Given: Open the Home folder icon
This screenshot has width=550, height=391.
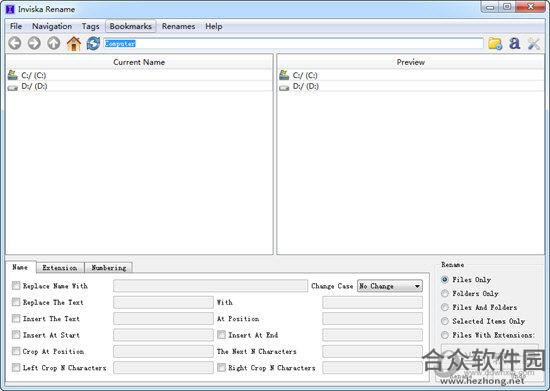Looking at the screenshot, I should pos(74,43).
